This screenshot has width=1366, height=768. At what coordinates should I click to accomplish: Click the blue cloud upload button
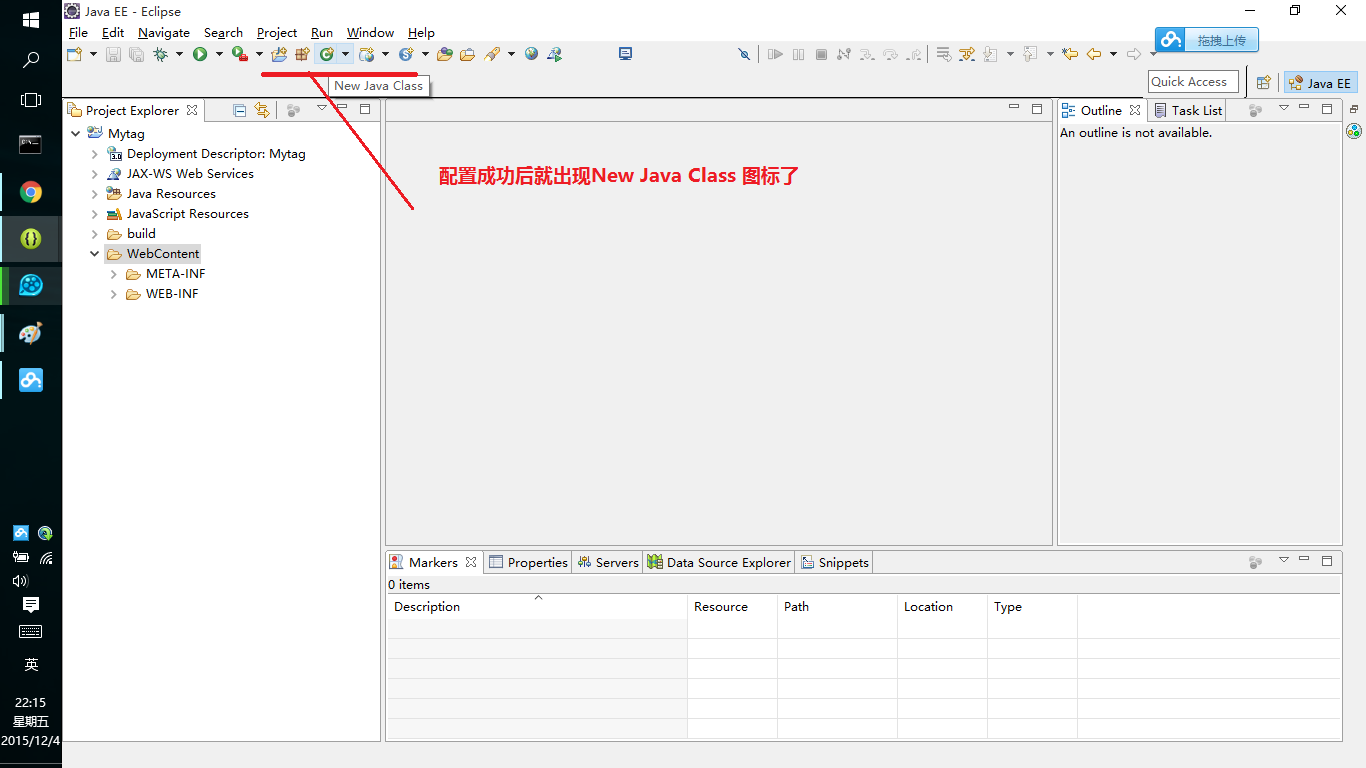pos(1207,40)
